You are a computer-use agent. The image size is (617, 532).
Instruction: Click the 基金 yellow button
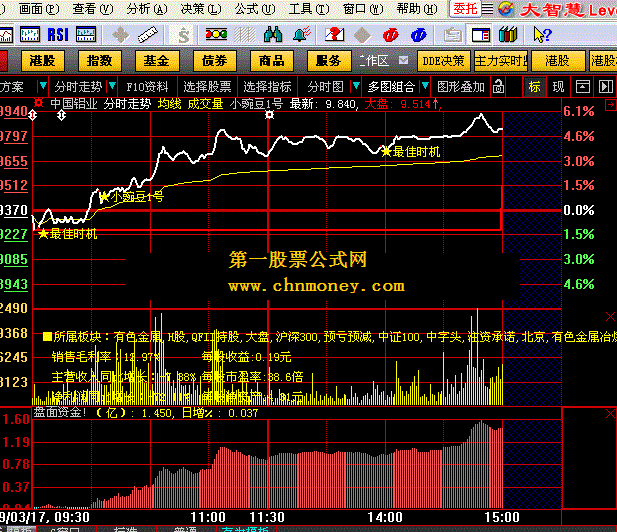tap(156, 61)
